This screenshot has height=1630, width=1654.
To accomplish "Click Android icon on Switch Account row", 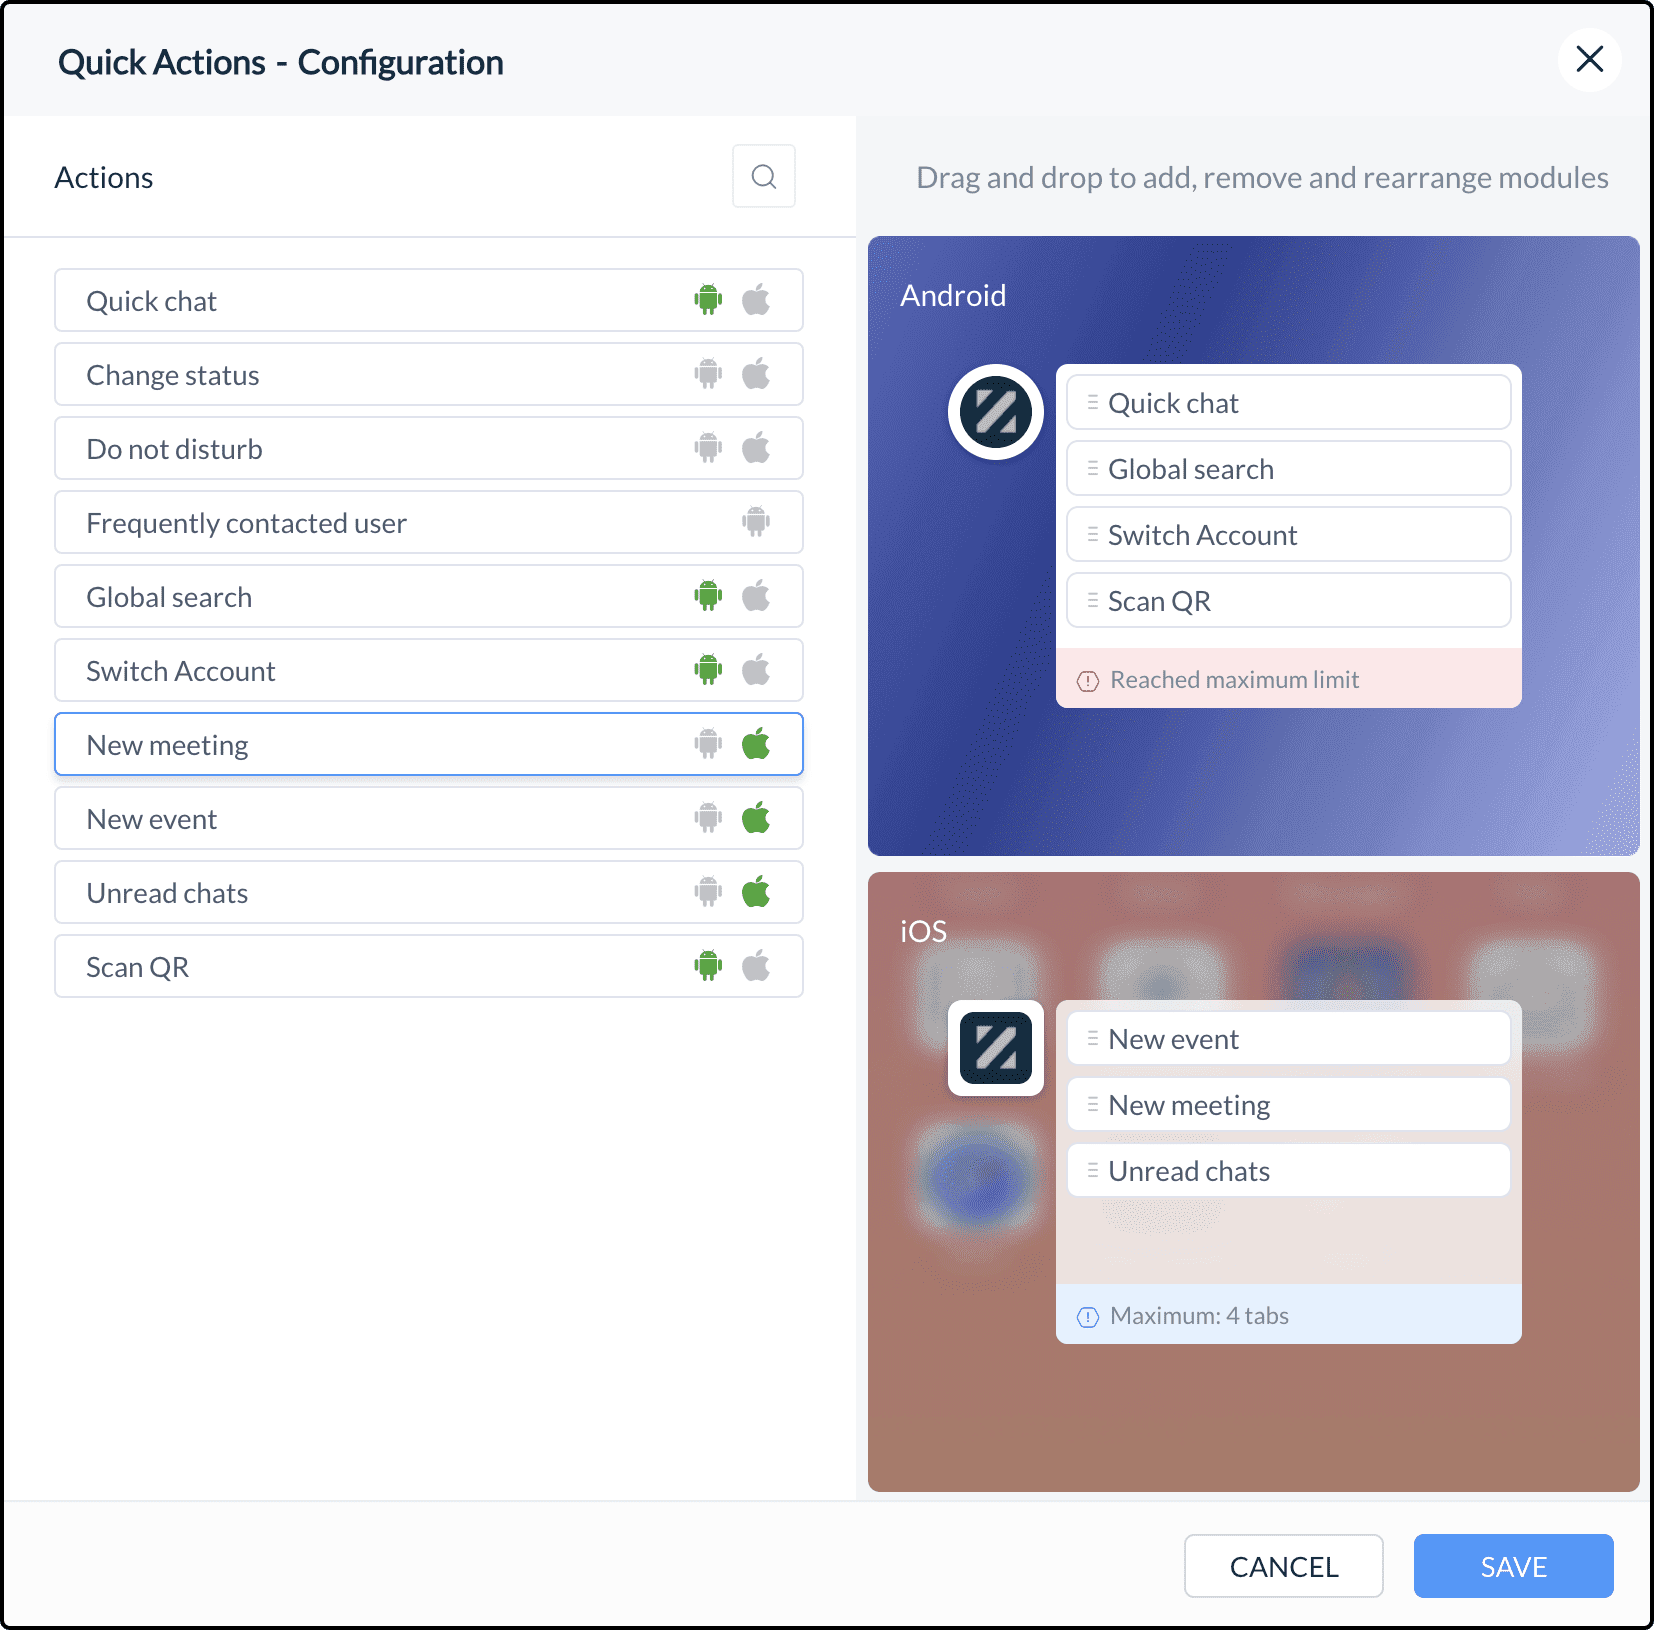I will 708,670.
